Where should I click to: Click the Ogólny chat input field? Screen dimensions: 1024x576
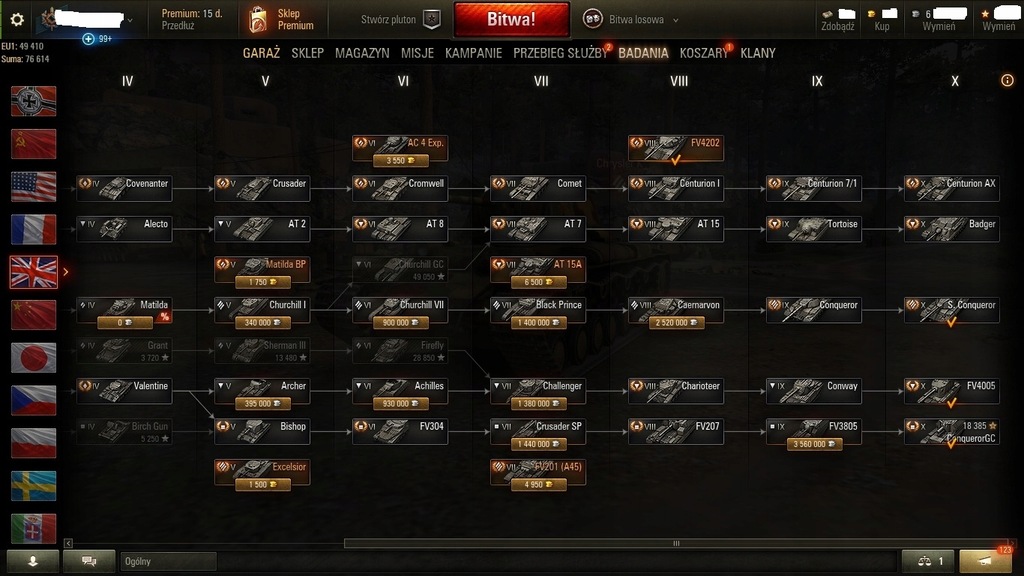click(168, 561)
